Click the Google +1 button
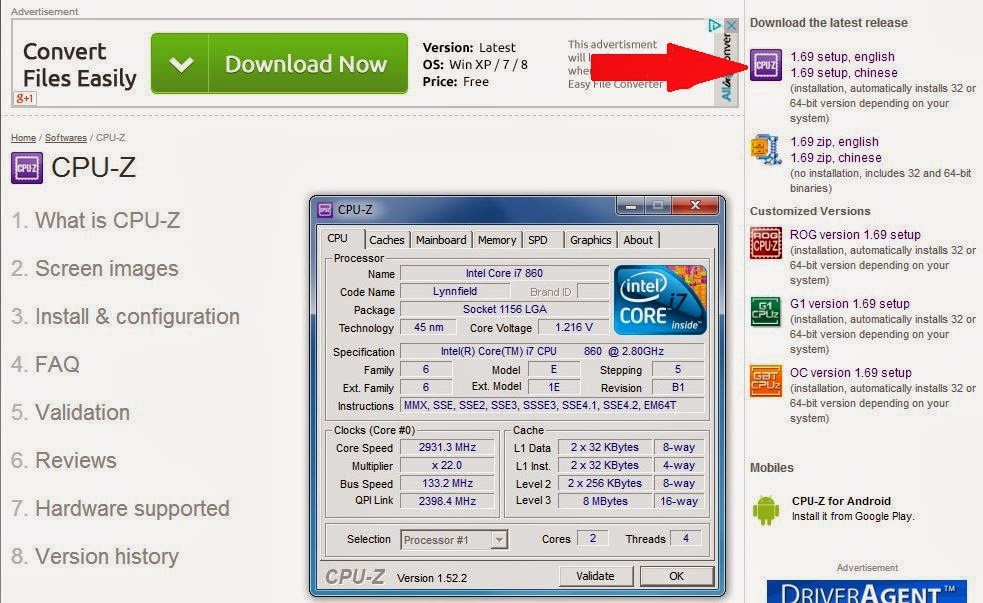983x603 pixels. click(x=24, y=98)
